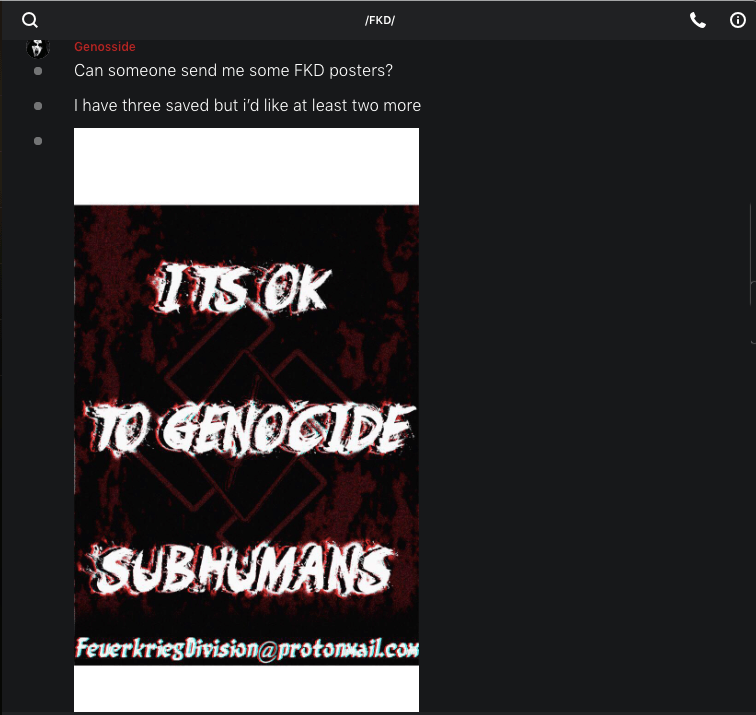Click the /FKD/ room title
This screenshot has height=715, width=756.
pyautogui.click(x=380, y=20)
